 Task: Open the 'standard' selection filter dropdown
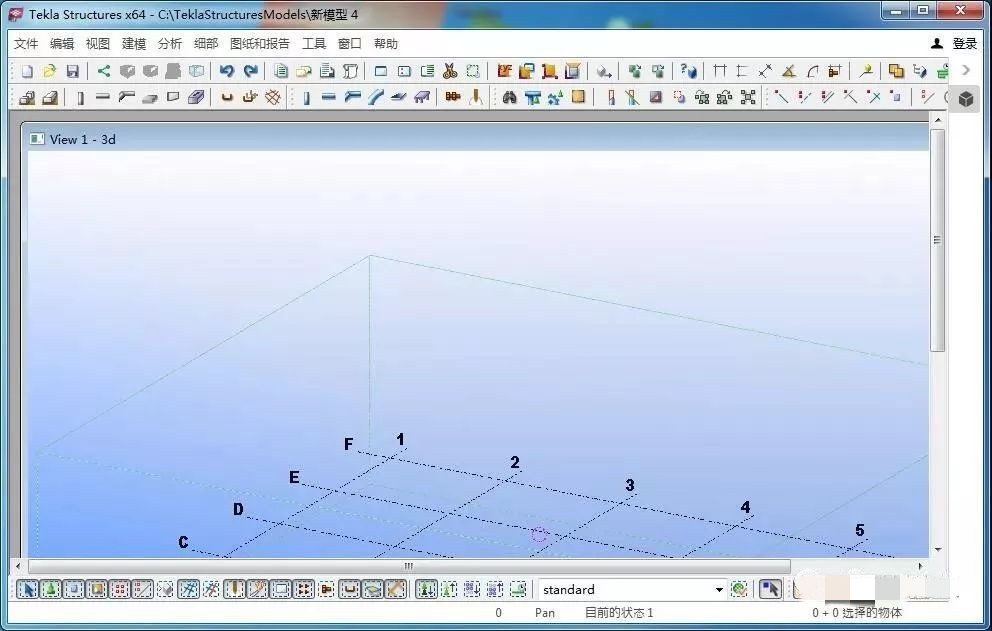click(718, 590)
